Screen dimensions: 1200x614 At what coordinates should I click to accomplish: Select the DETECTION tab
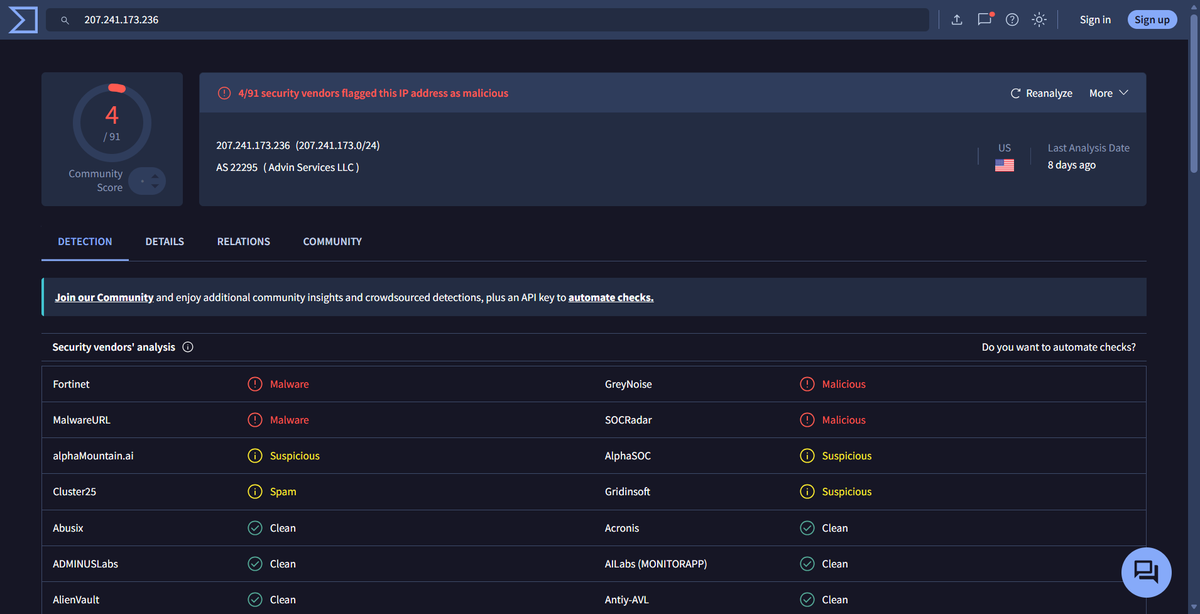tap(85, 241)
